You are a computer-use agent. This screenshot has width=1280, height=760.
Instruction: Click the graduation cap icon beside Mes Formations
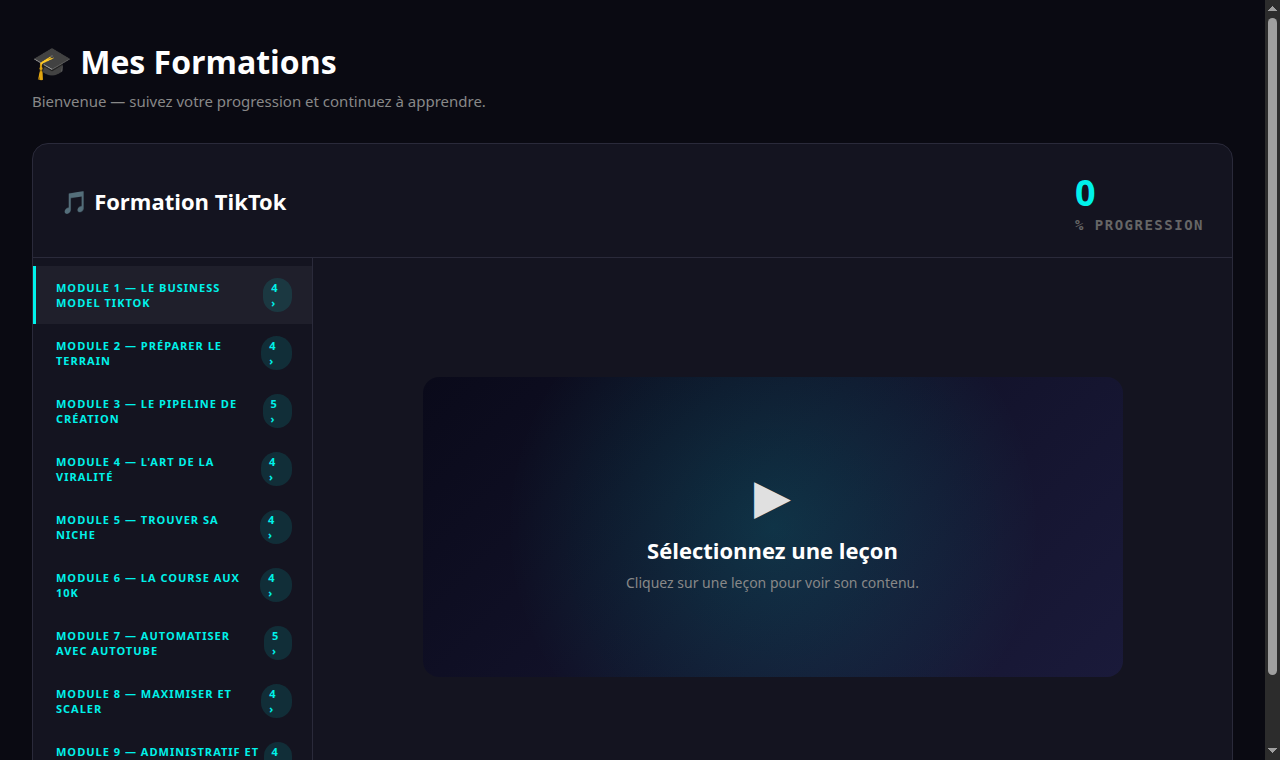point(51,63)
